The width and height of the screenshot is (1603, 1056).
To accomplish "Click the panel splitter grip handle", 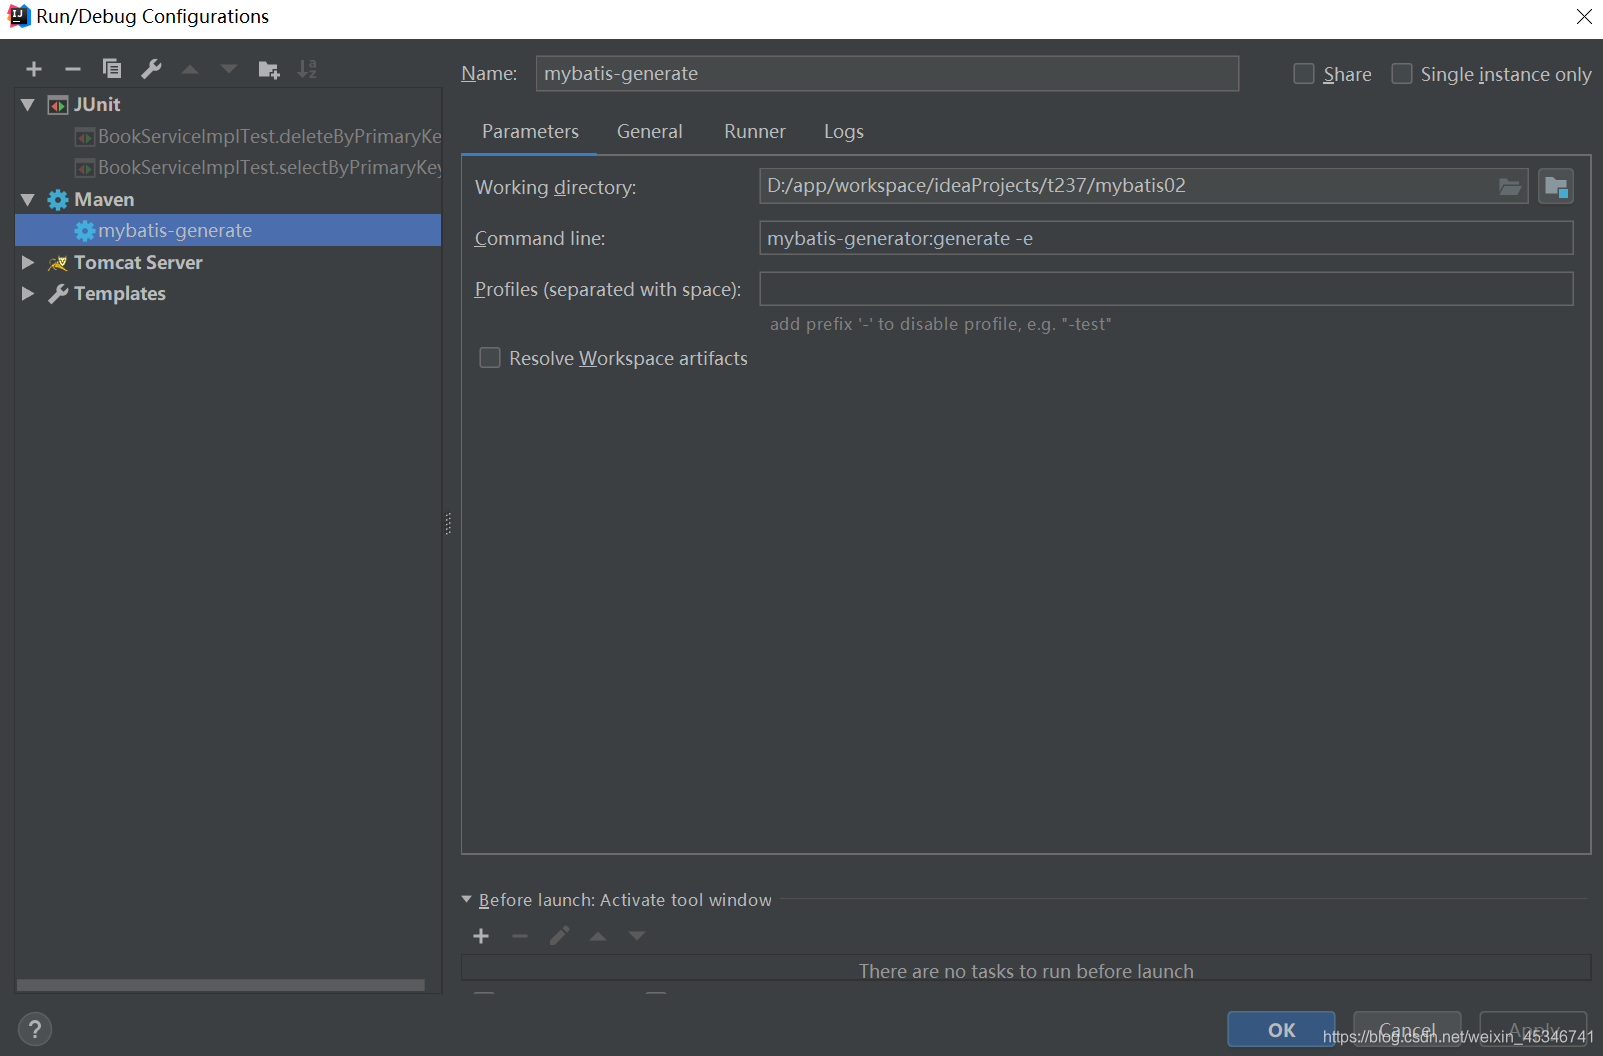I will [448, 524].
